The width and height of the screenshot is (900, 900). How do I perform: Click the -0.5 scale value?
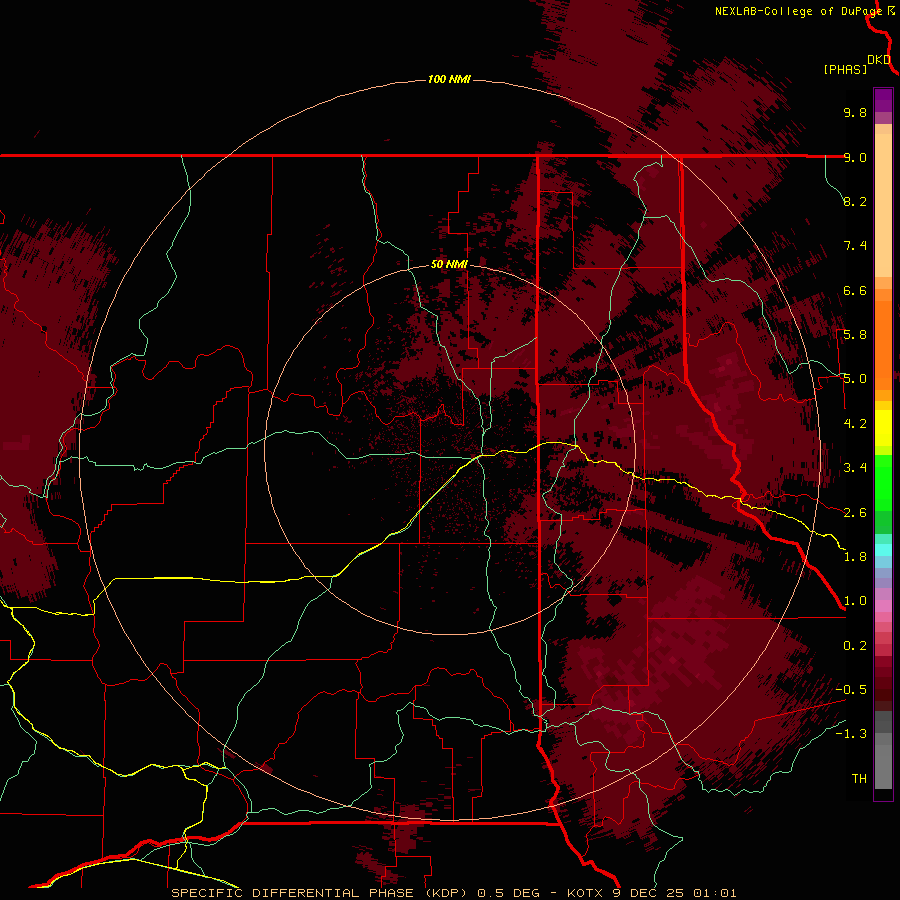[x=851, y=690]
